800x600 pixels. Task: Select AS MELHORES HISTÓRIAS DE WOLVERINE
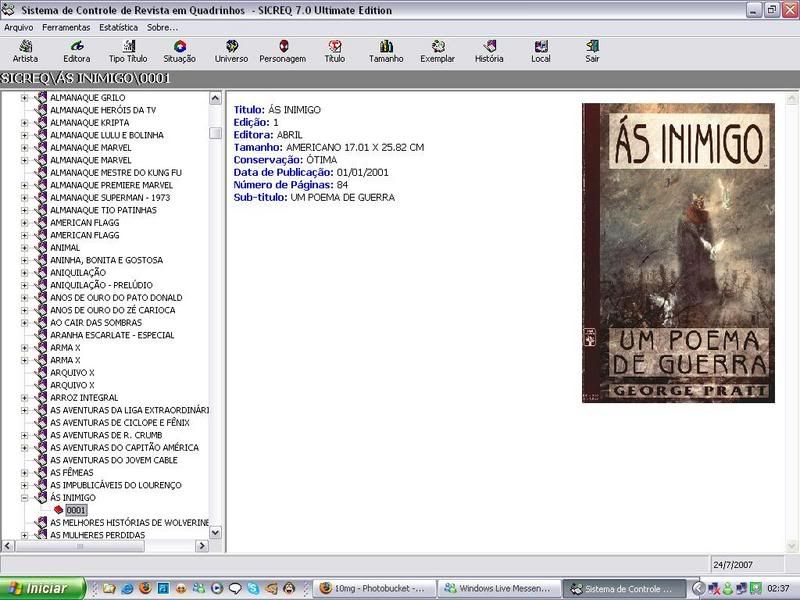[x=130, y=522]
